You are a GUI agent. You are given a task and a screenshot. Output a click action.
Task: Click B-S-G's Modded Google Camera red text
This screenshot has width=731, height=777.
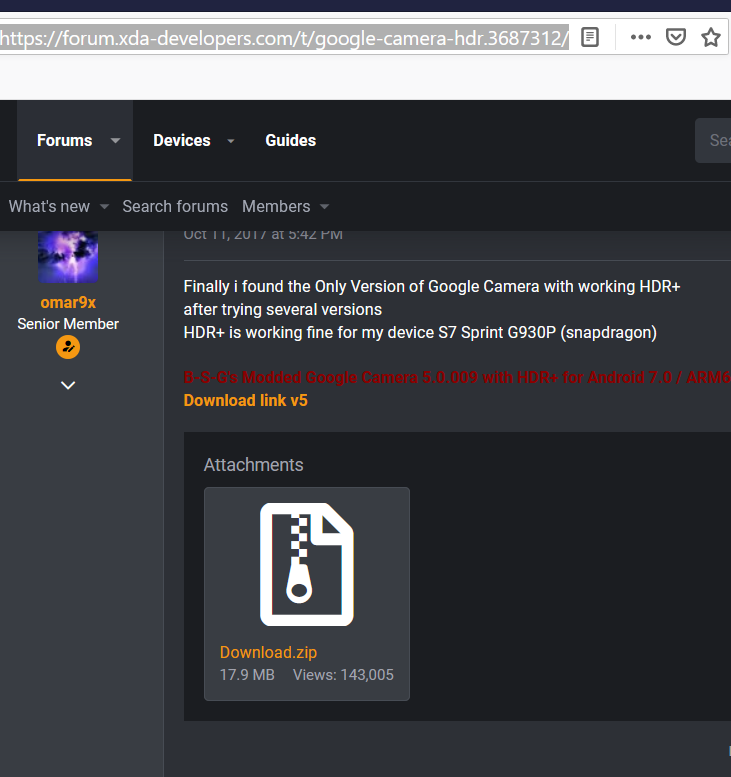(457, 378)
